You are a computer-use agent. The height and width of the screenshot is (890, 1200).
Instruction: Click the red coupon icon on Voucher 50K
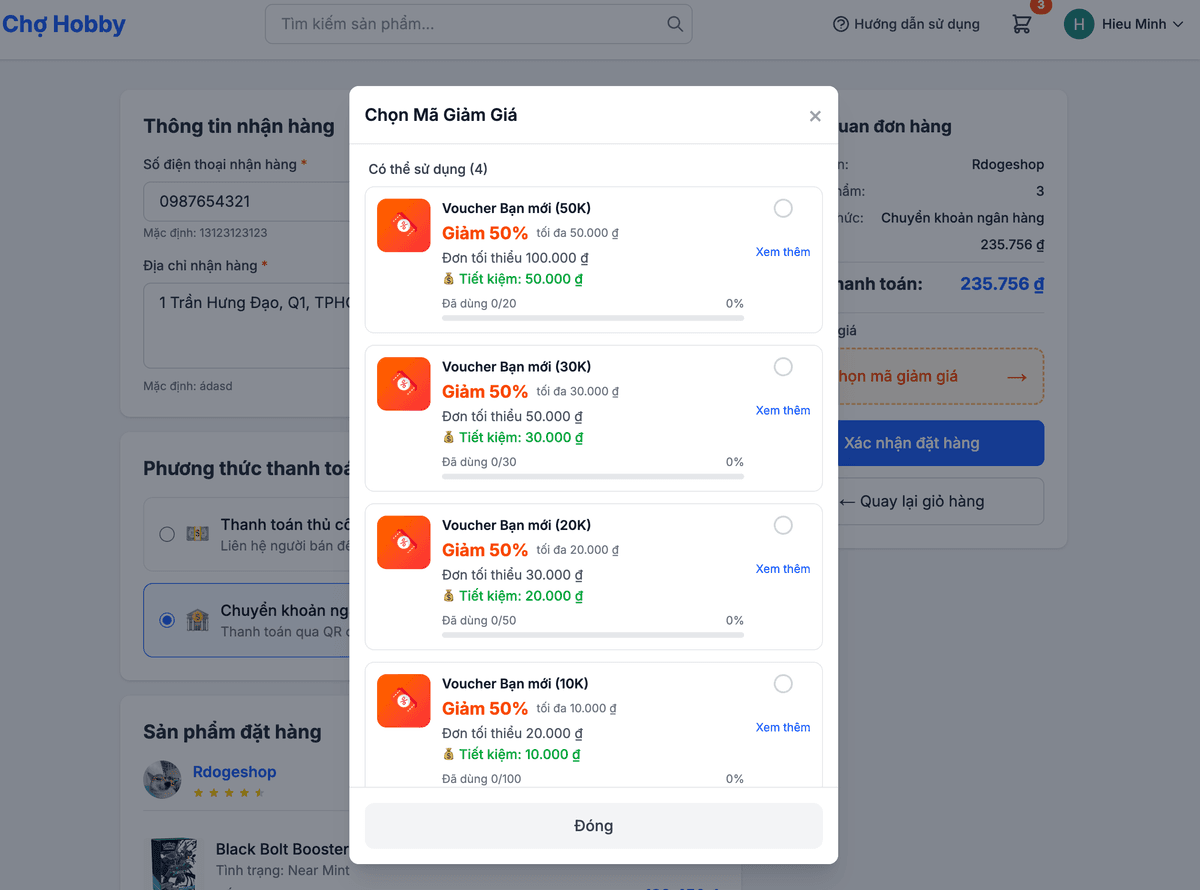pyautogui.click(x=403, y=225)
